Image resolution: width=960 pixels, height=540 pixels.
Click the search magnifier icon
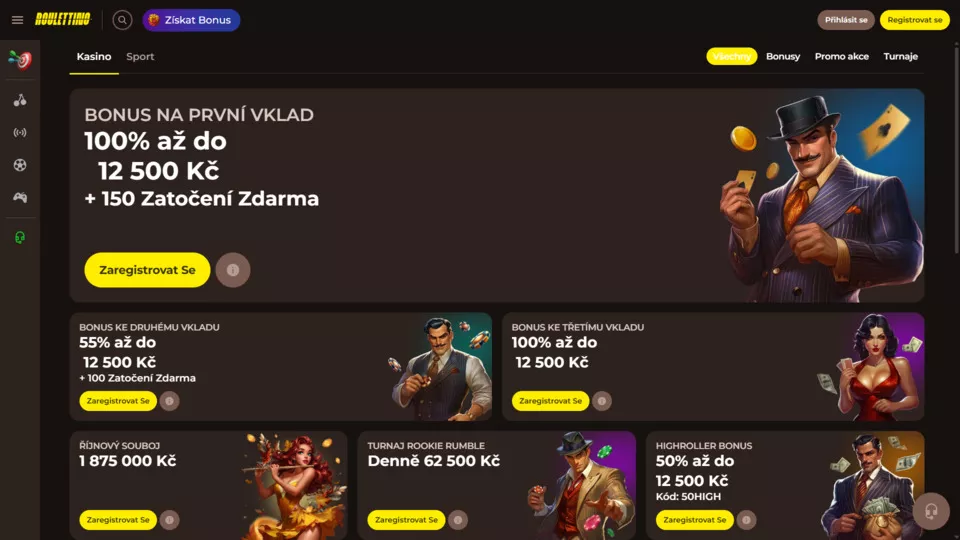point(122,20)
